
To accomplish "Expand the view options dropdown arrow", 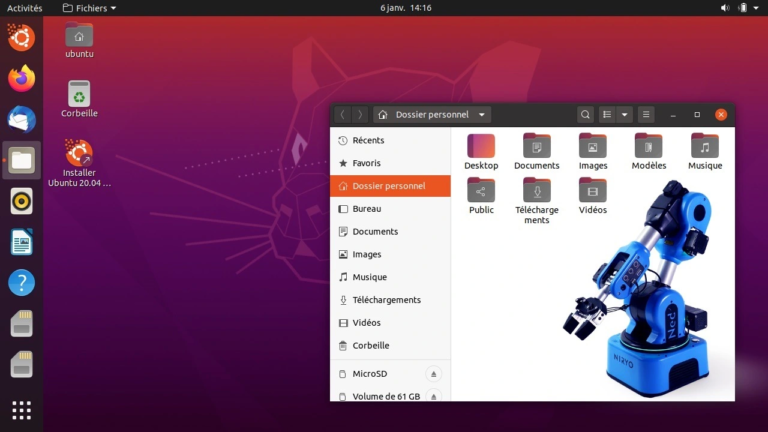I will click(x=625, y=115).
